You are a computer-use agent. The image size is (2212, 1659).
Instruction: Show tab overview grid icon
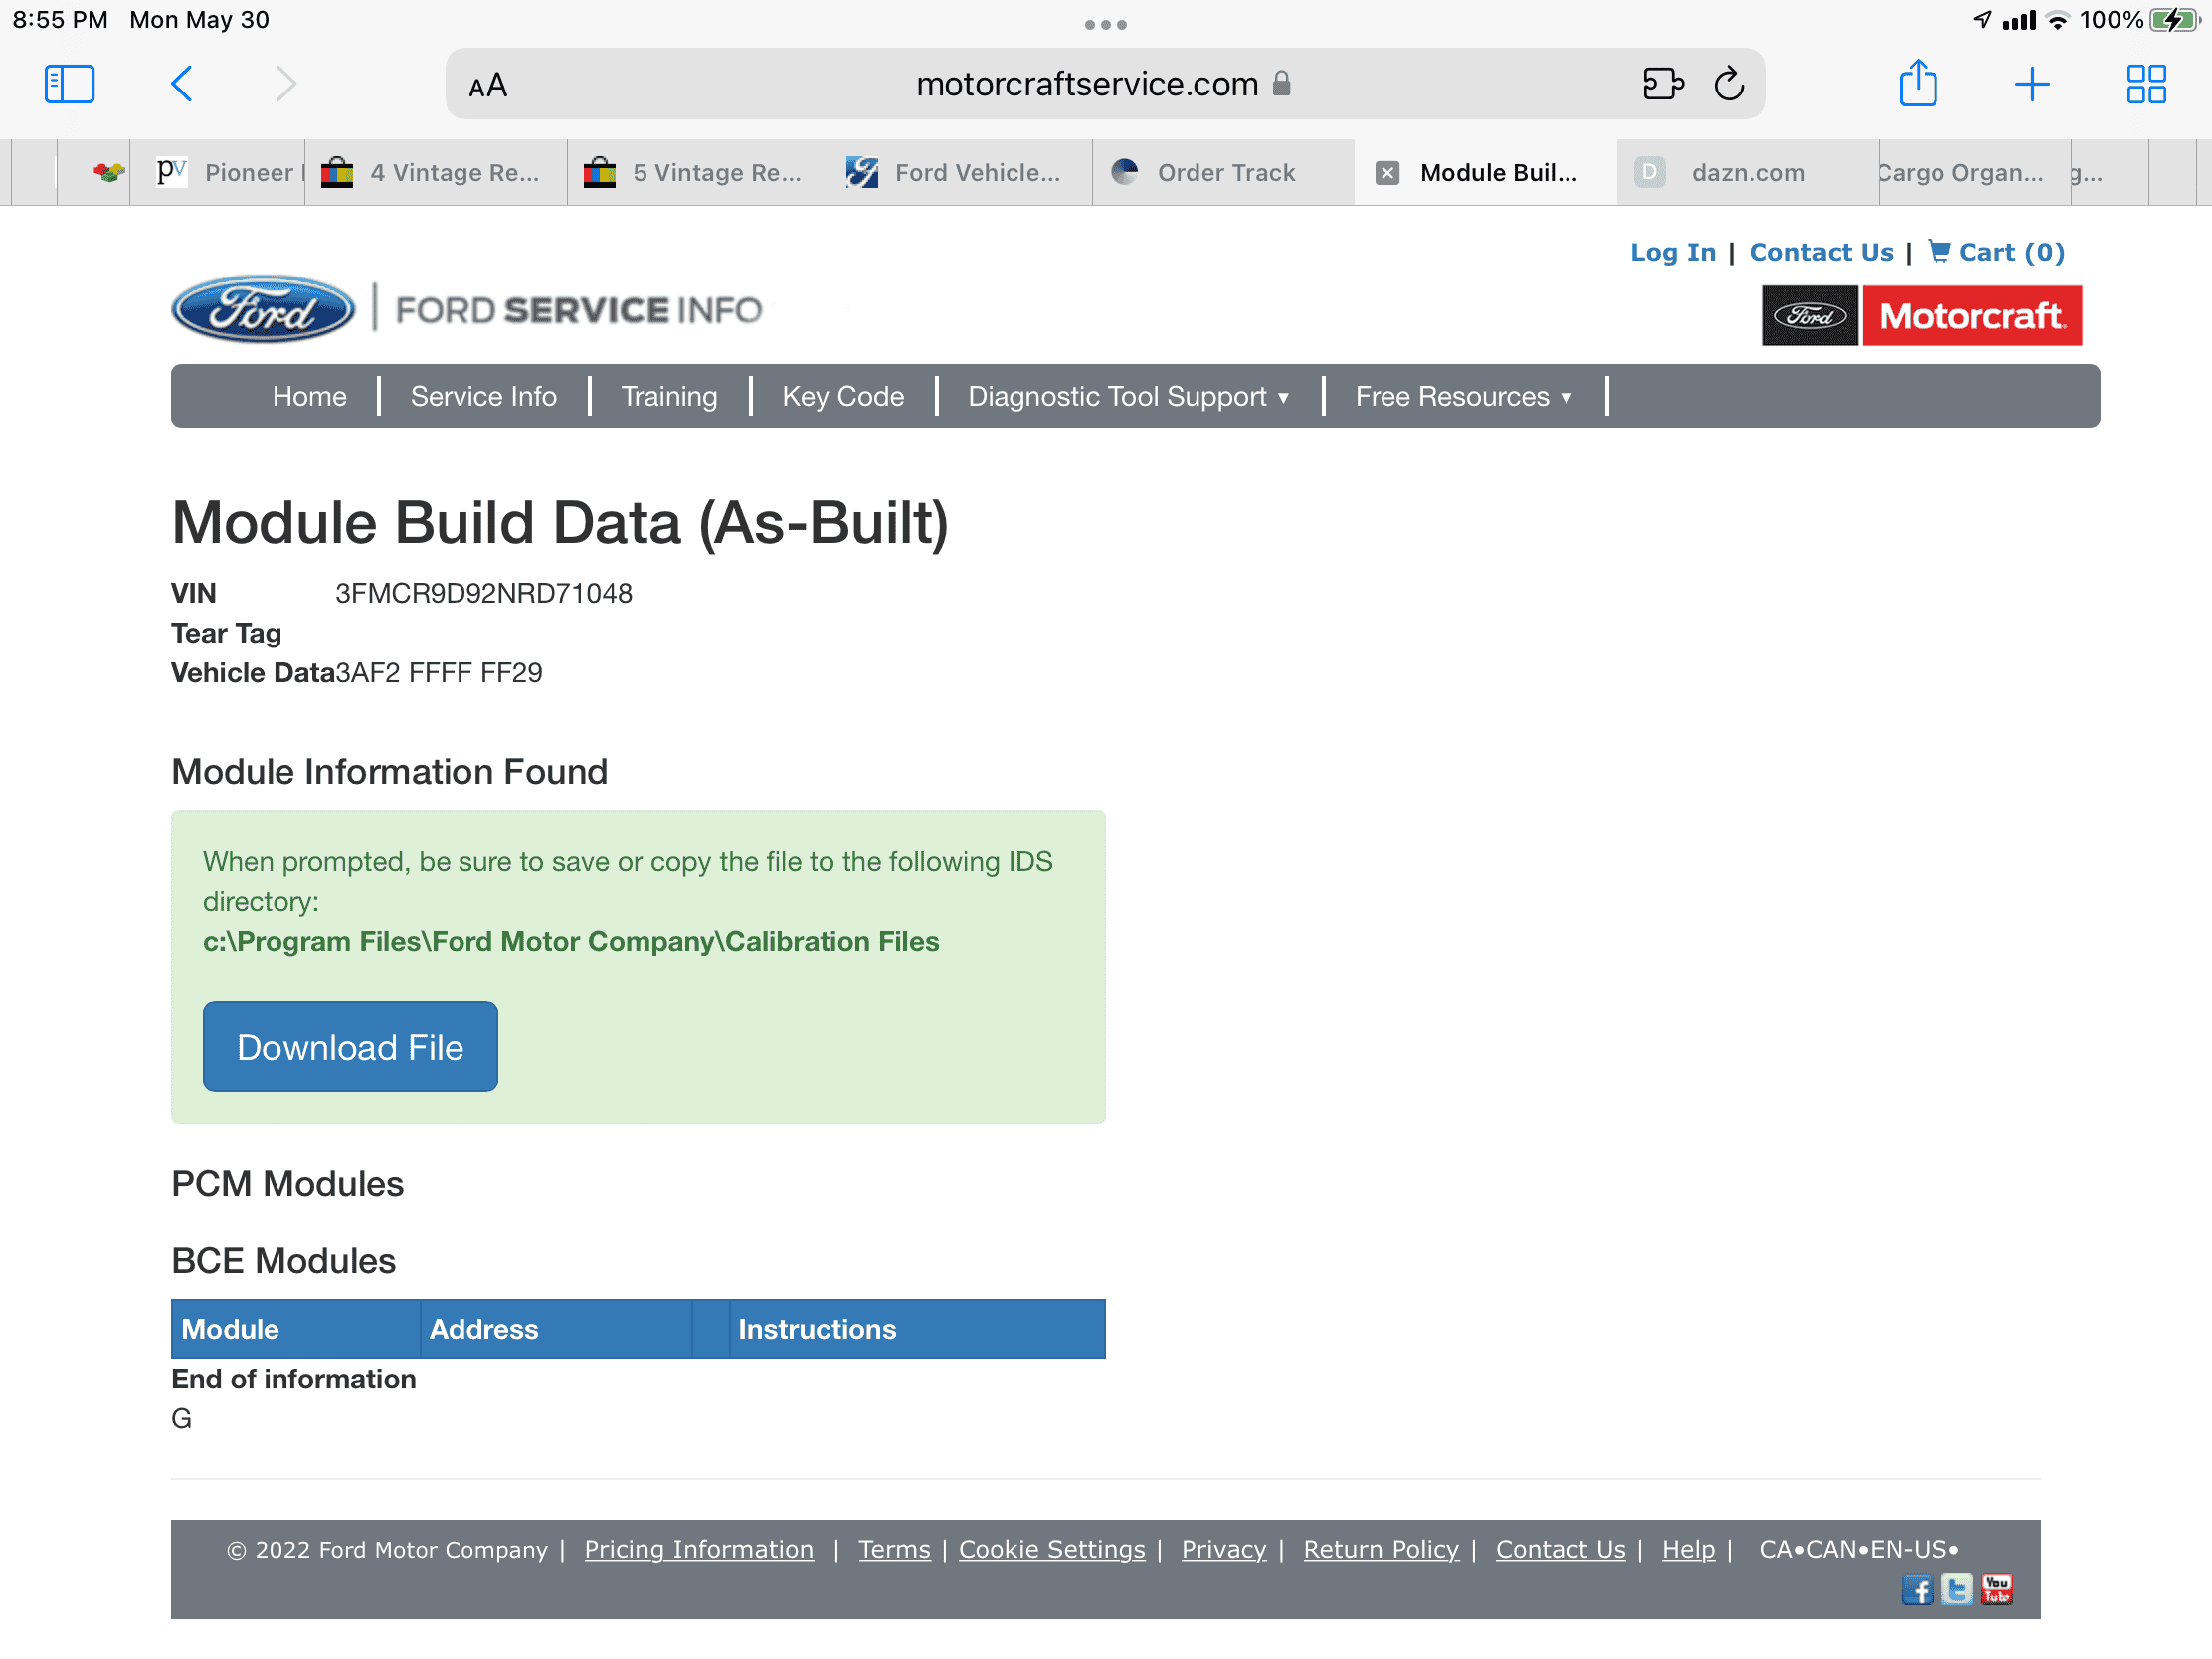coord(2145,84)
